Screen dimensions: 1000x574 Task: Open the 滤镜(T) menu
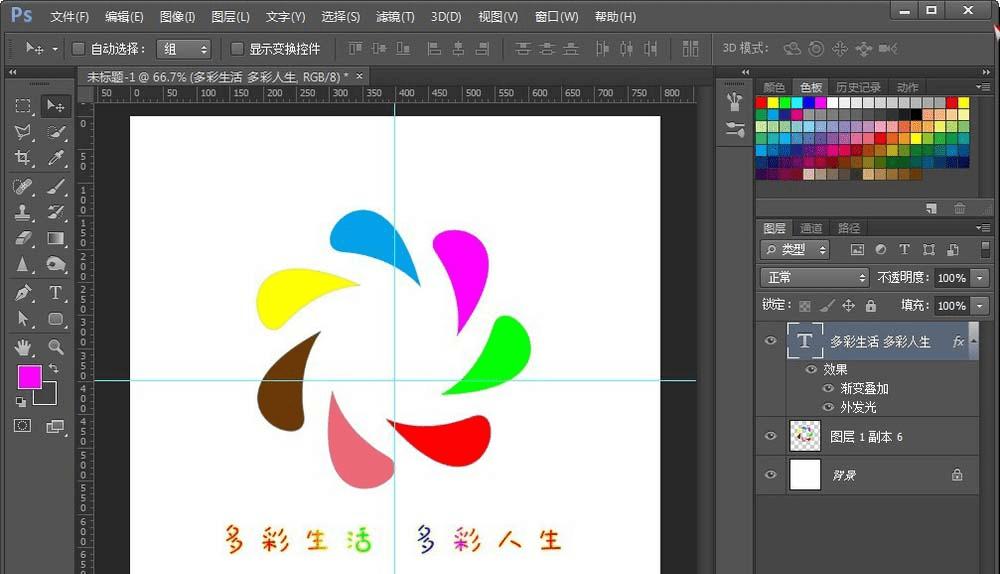(x=395, y=17)
